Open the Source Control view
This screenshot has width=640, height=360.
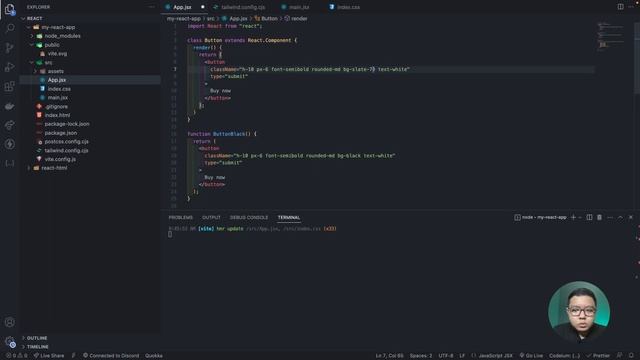[9, 47]
